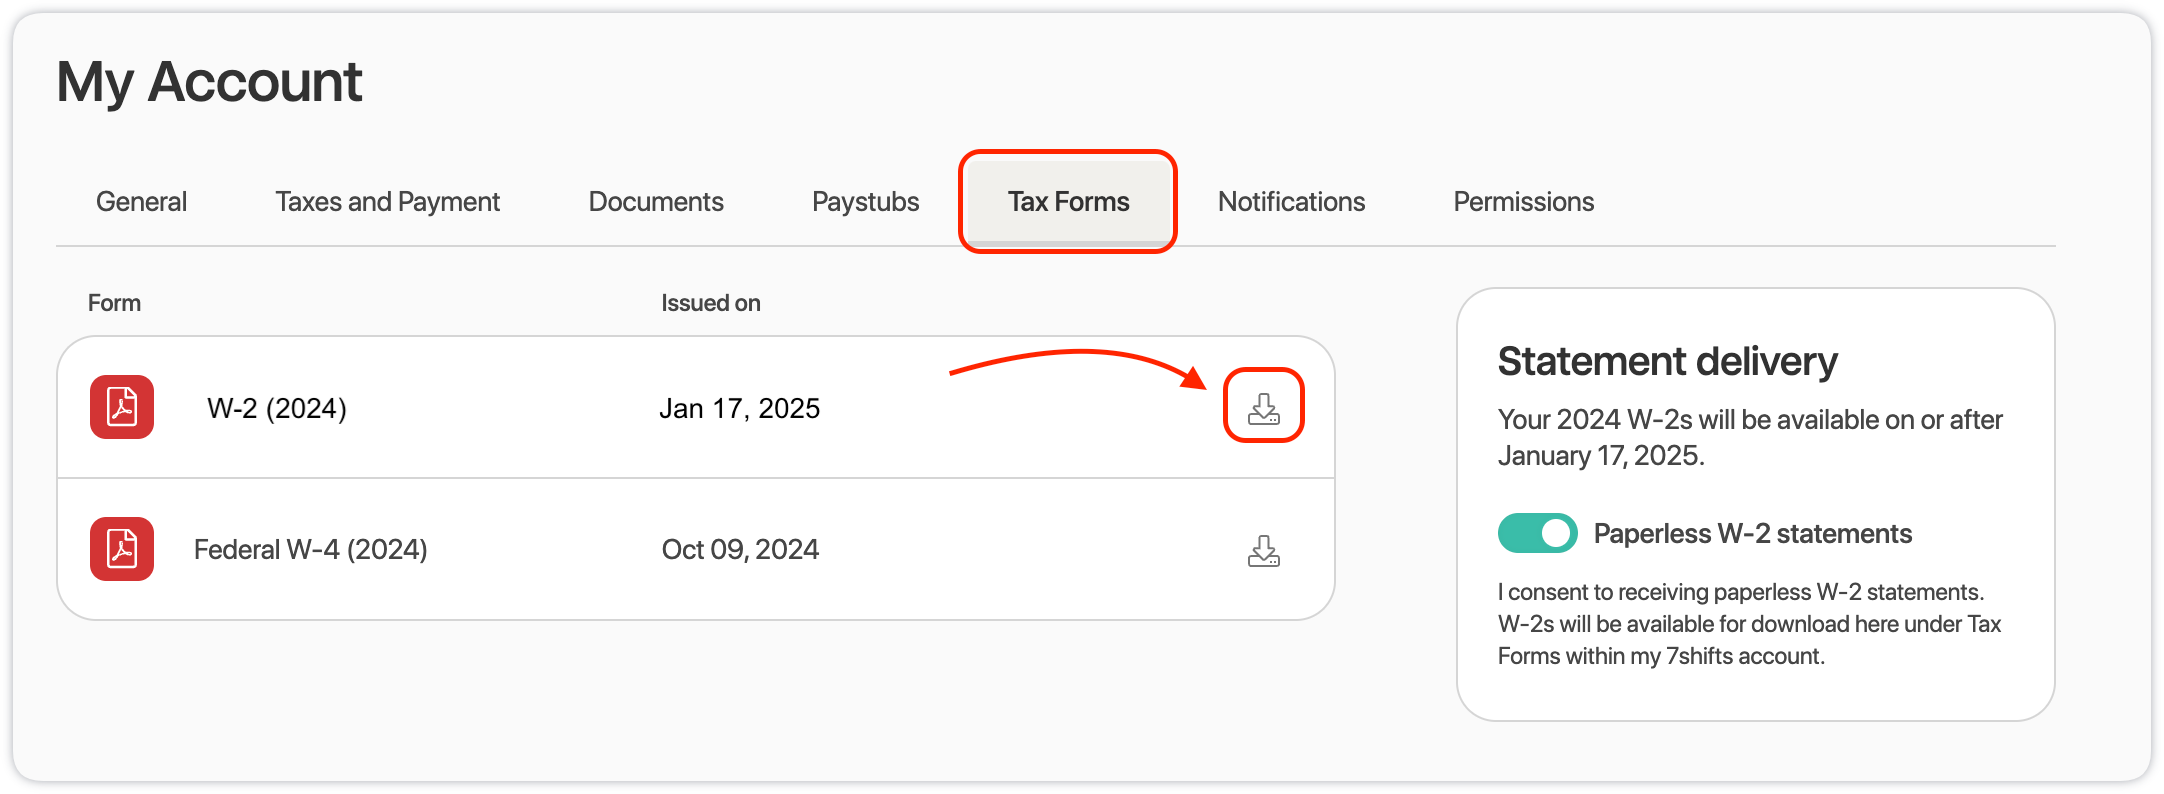Click the Paperless W-2 statements label
Viewport: 2164px width, 794px height.
click(1752, 533)
